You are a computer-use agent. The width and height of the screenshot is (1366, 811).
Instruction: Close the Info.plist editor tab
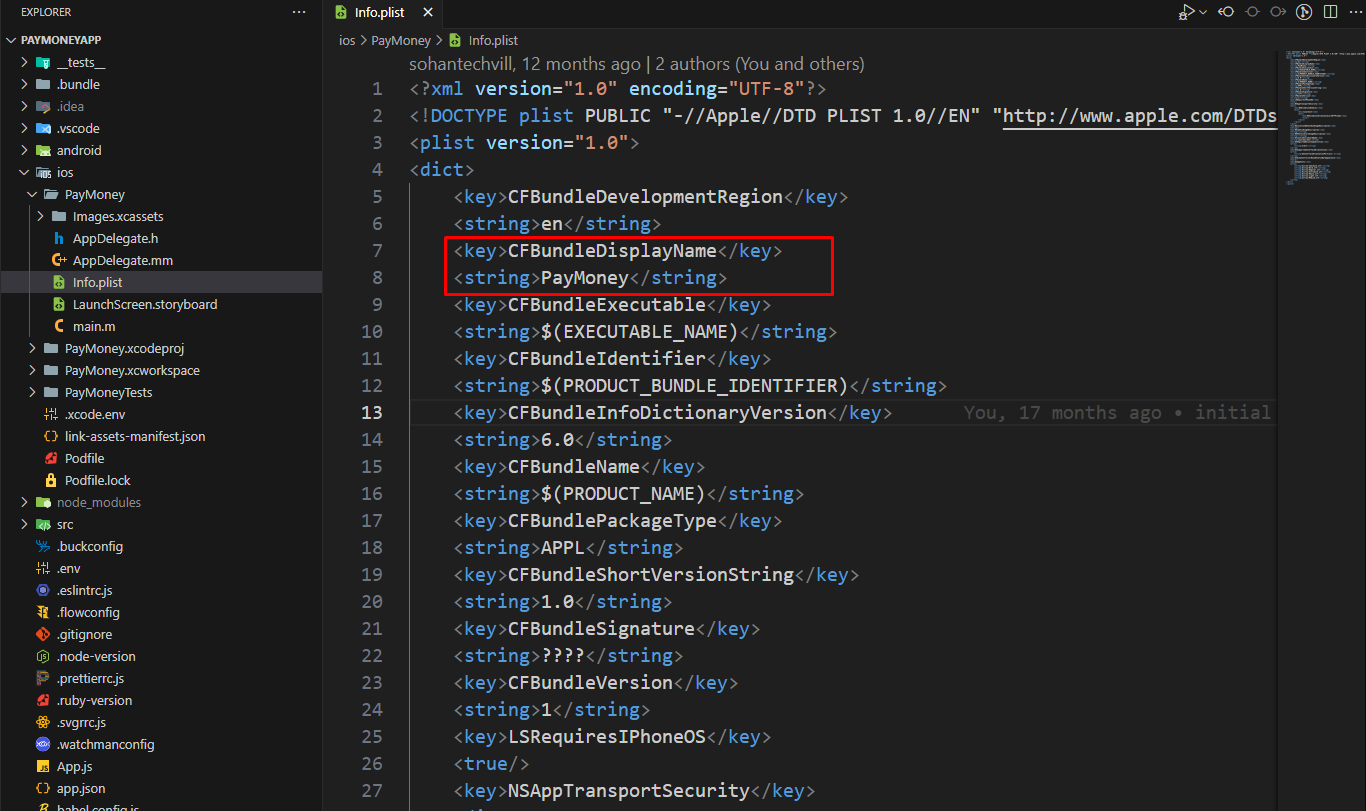(428, 13)
